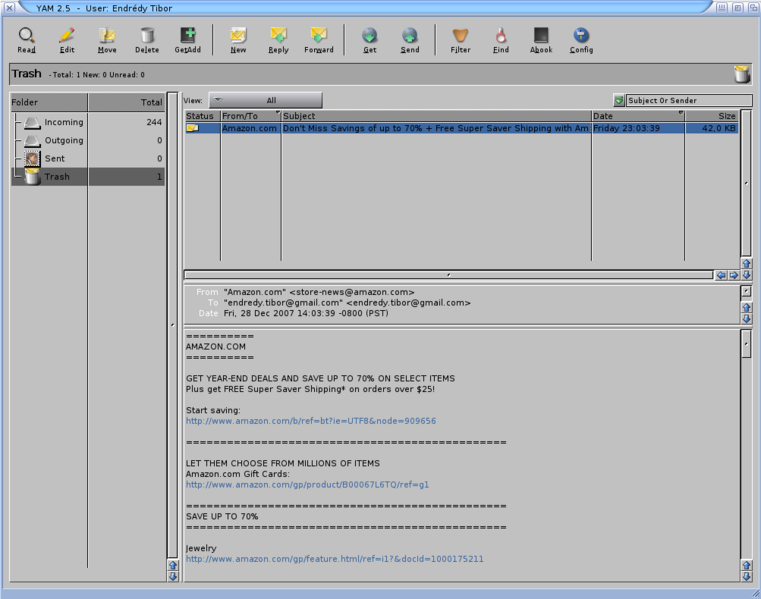Fetch mail with the Get icon
761x599 pixels.
coord(370,40)
